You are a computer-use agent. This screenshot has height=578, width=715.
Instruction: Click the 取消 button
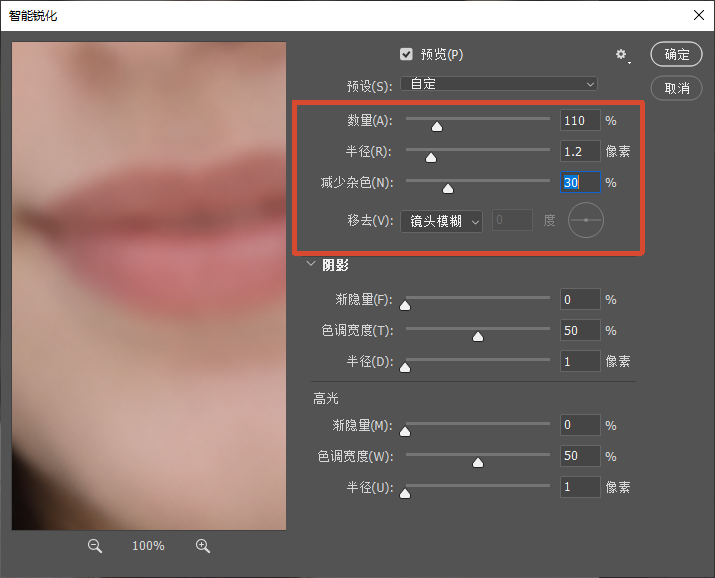(676, 88)
